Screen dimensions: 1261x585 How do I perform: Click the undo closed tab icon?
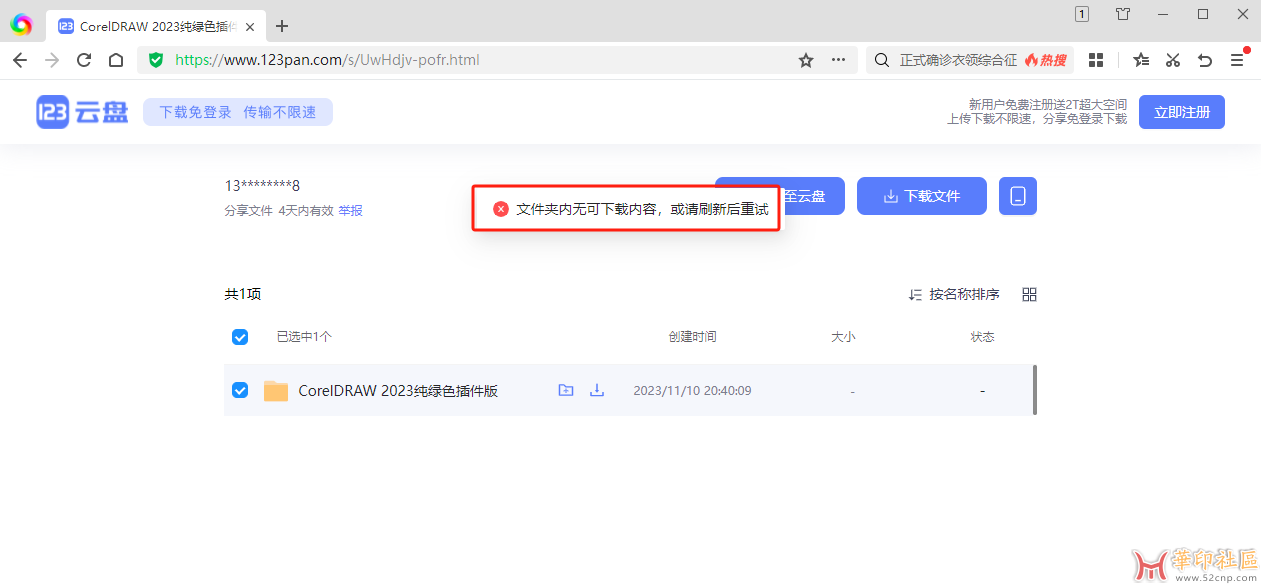coord(1205,60)
